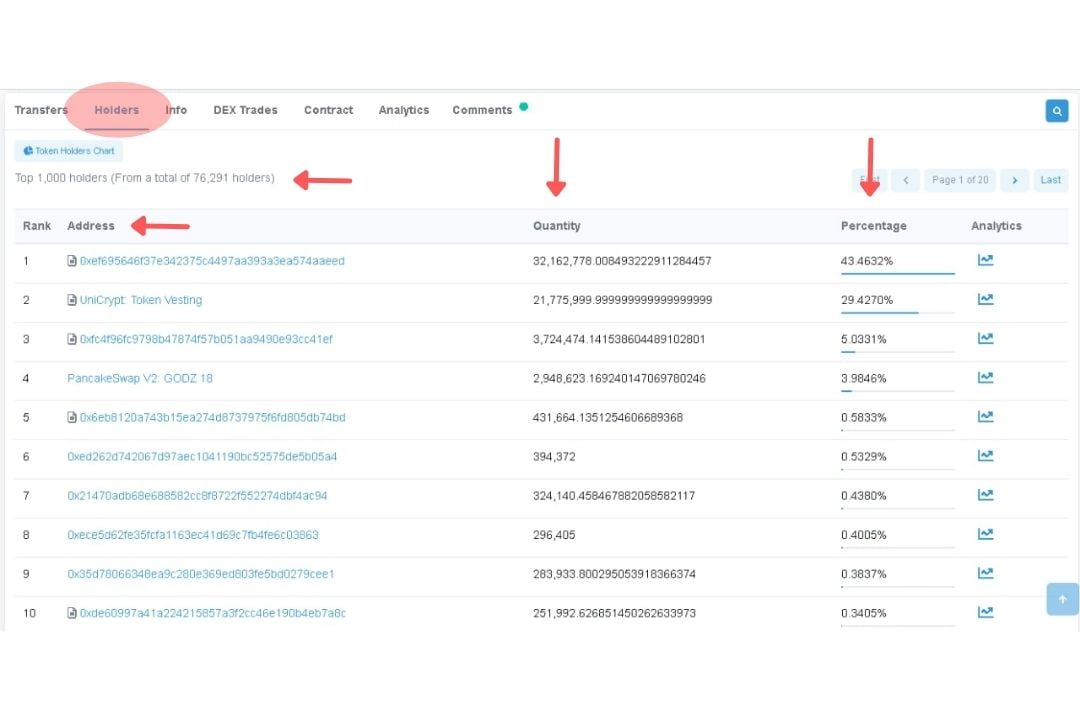The width and height of the screenshot is (1080, 720).
Task: Click the Analytics column header
Action: click(x=996, y=226)
